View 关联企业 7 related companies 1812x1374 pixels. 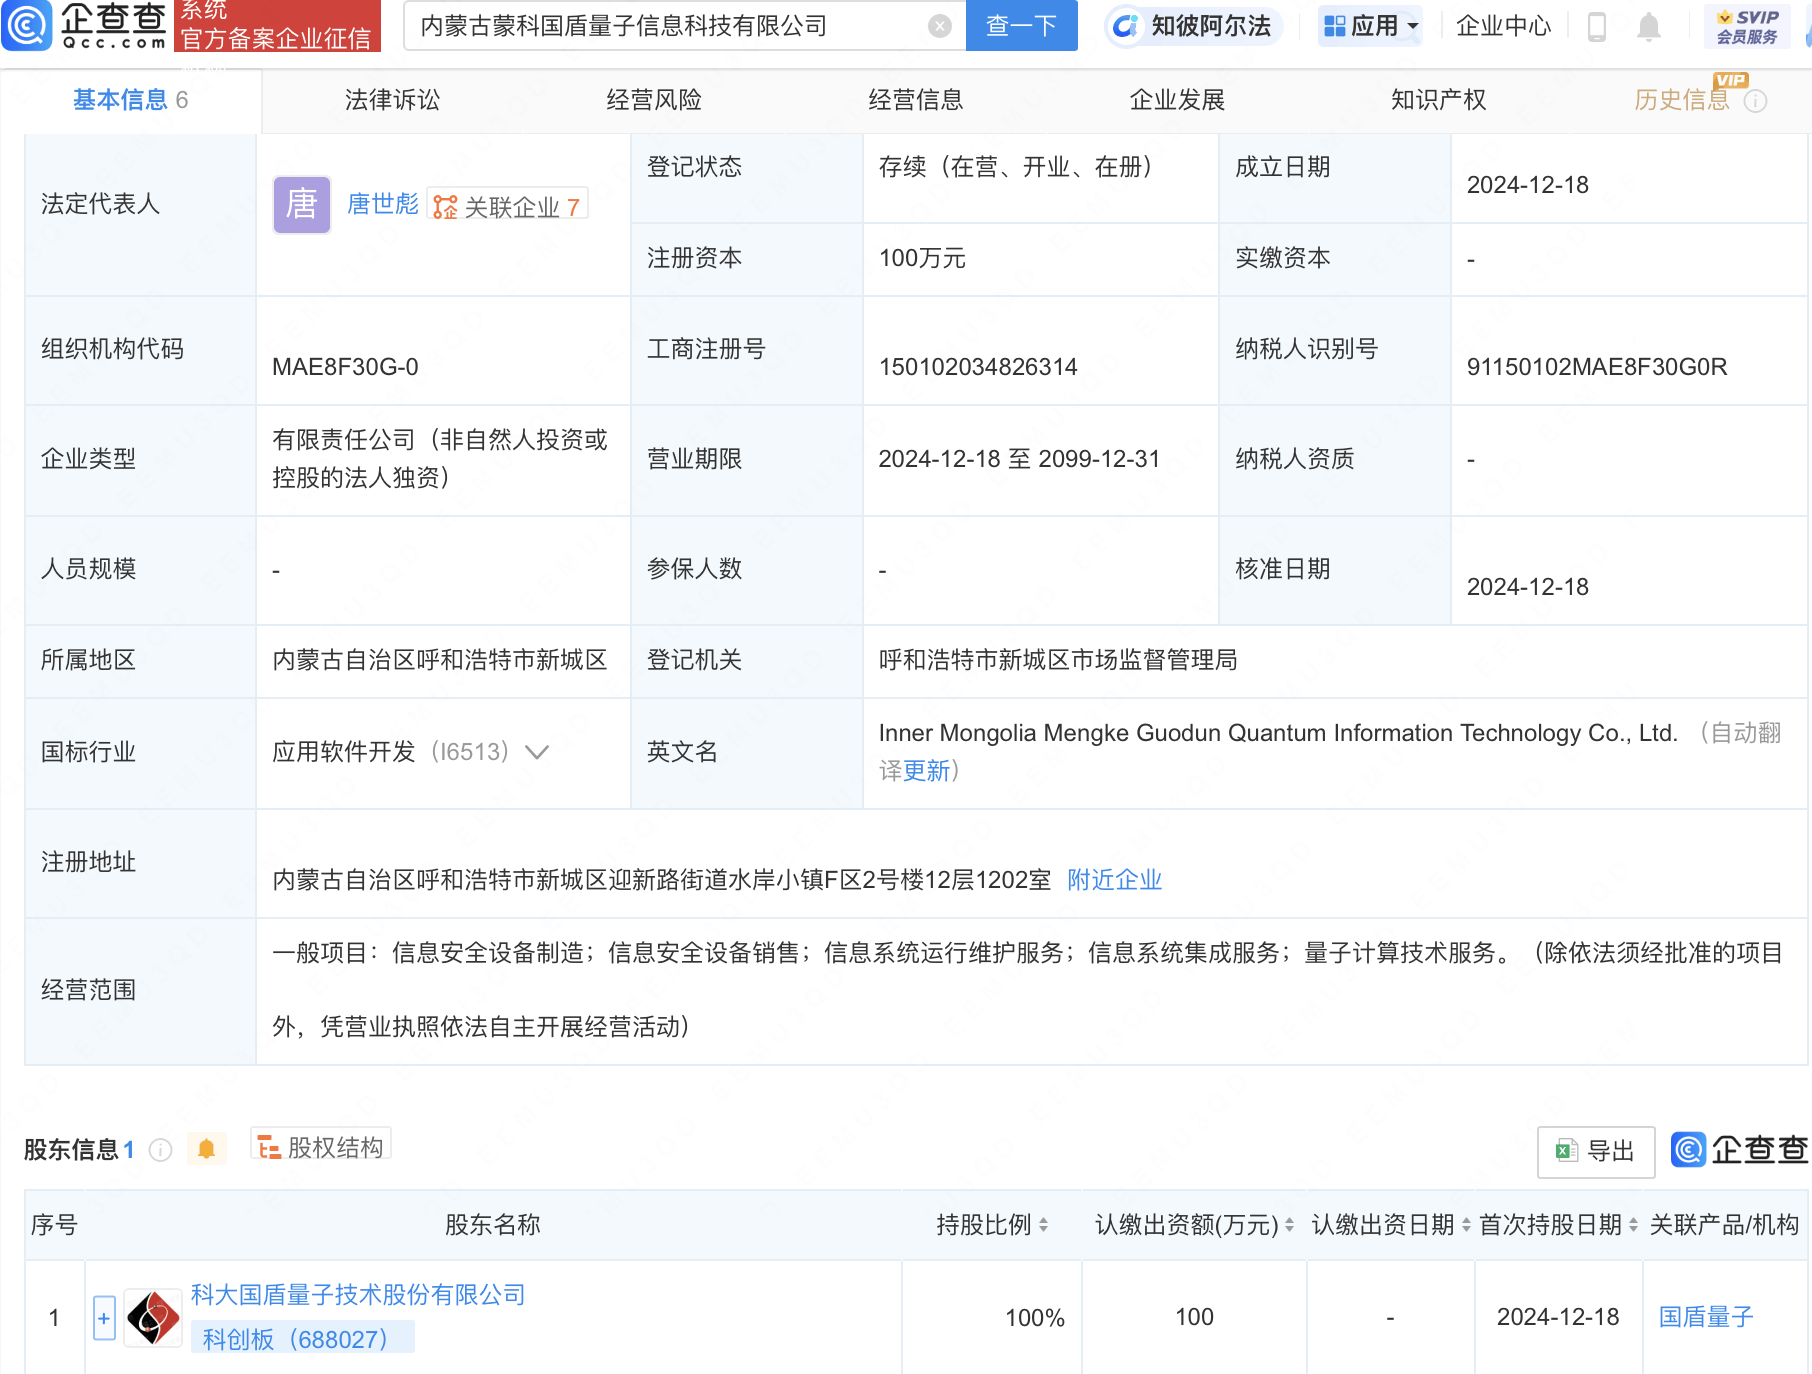click(x=508, y=206)
